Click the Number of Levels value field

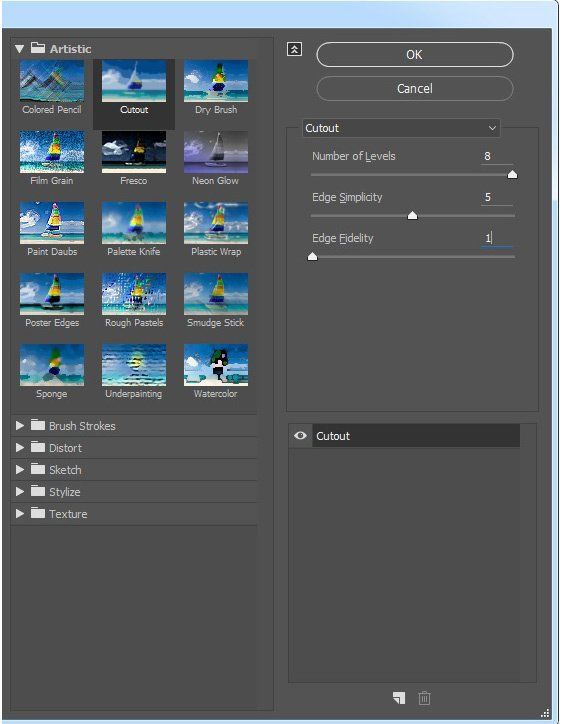497,156
